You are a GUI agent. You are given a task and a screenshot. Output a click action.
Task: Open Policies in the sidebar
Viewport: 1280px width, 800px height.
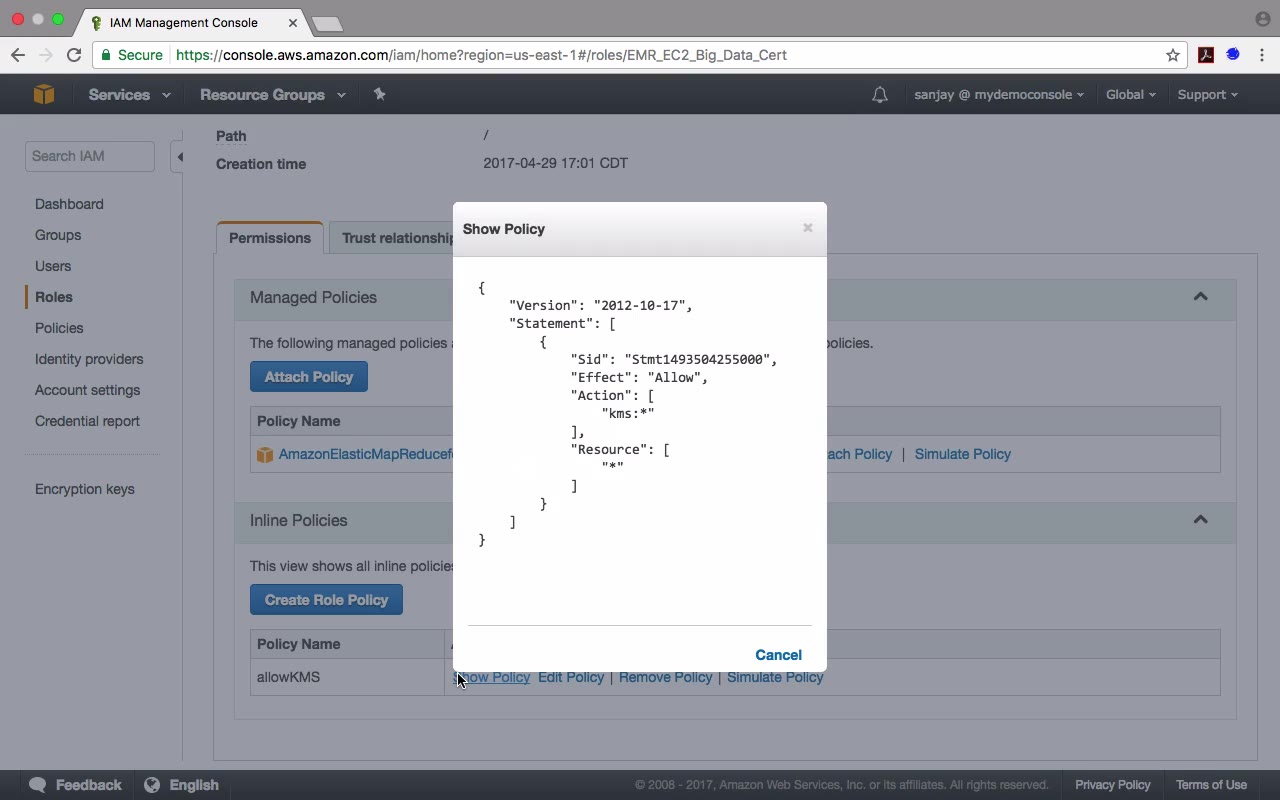point(59,328)
